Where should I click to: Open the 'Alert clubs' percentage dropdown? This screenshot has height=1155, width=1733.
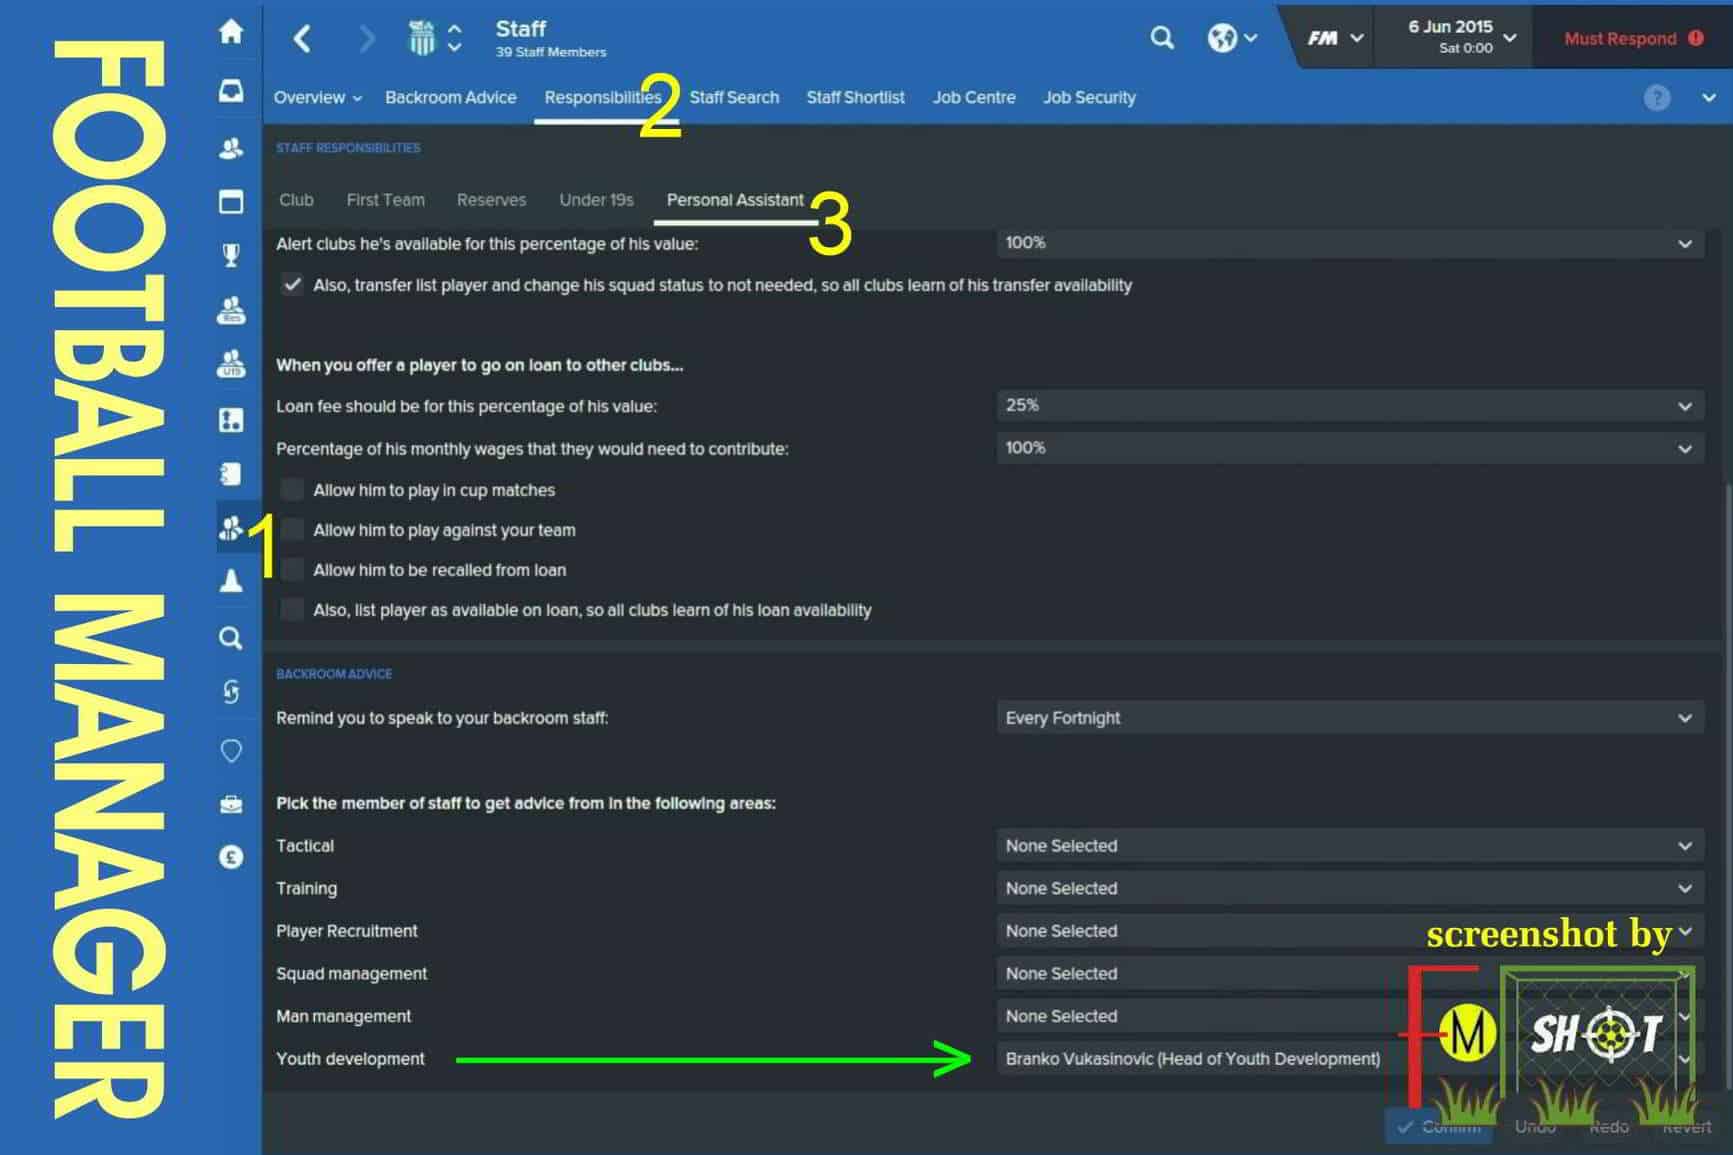pos(1350,243)
